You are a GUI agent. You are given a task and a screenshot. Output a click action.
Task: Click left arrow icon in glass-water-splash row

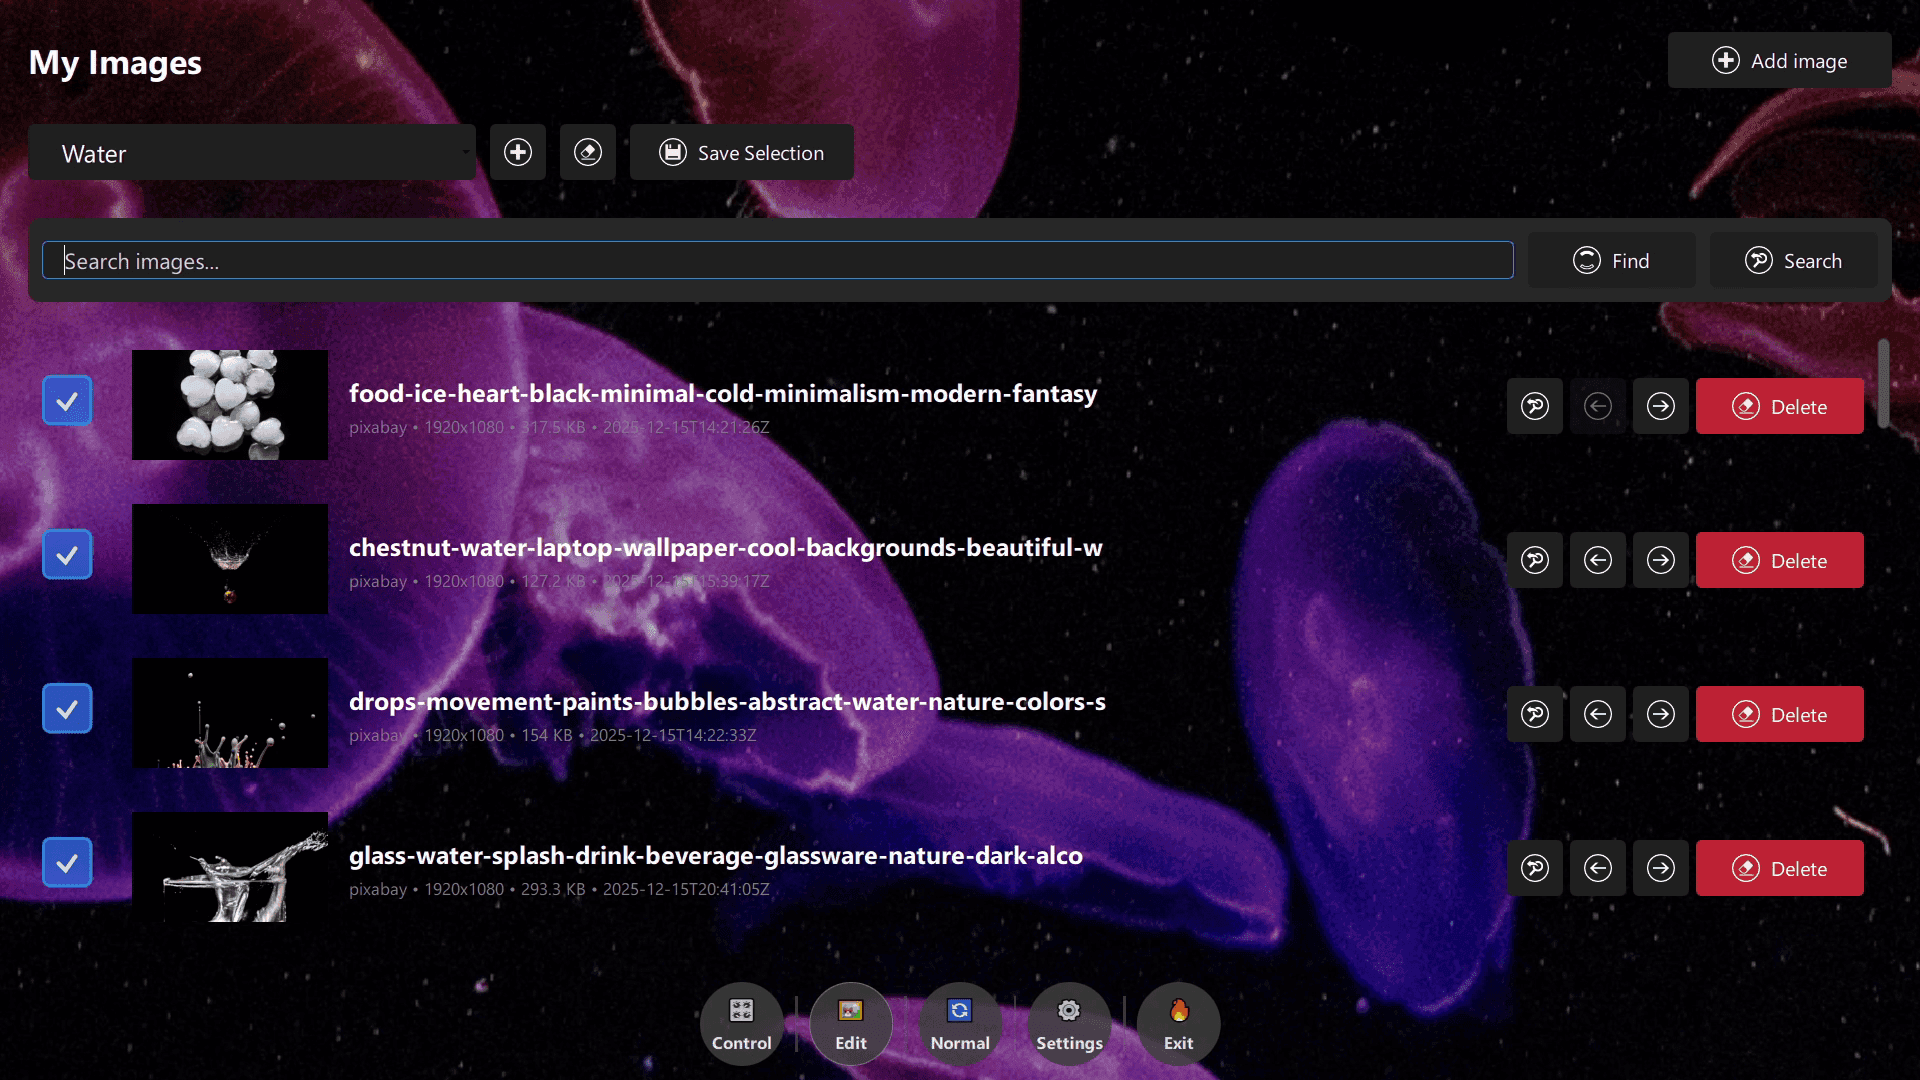(1598, 868)
